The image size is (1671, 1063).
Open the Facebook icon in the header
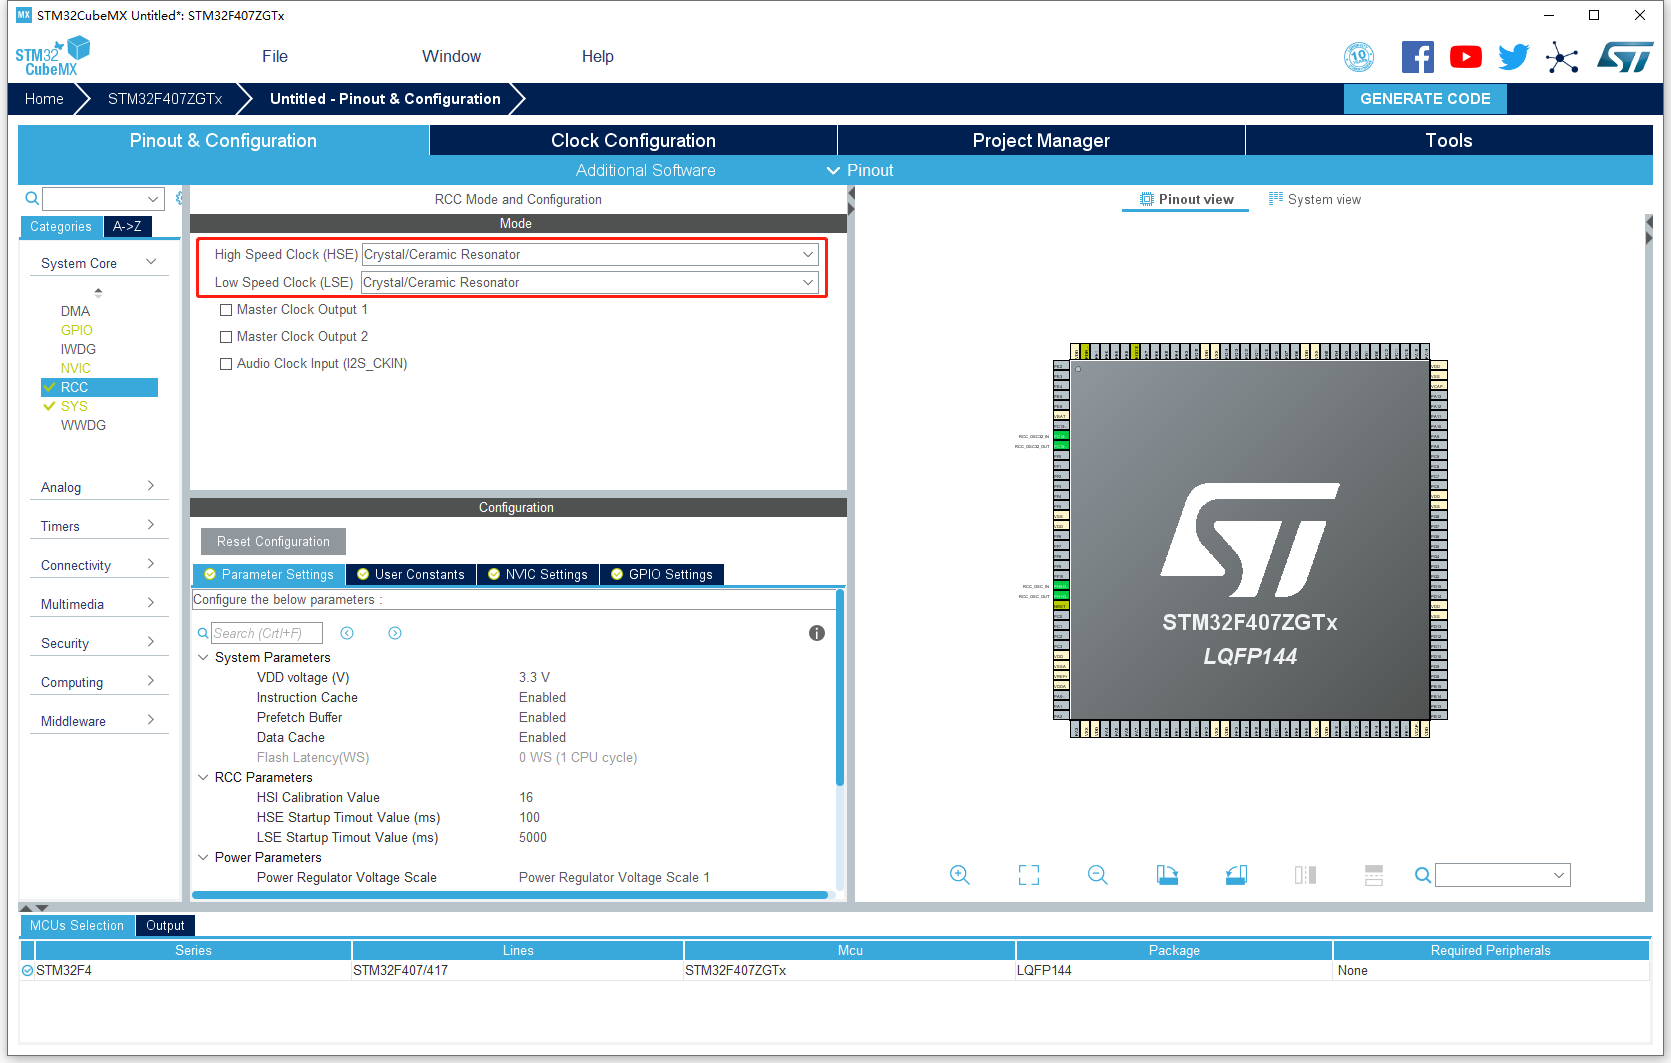pyautogui.click(x=1417, y=57)
